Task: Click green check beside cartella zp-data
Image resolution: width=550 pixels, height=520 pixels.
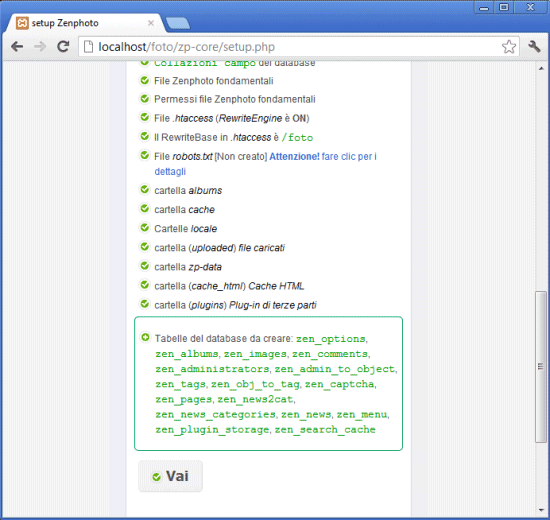Action: click(145, 266)
